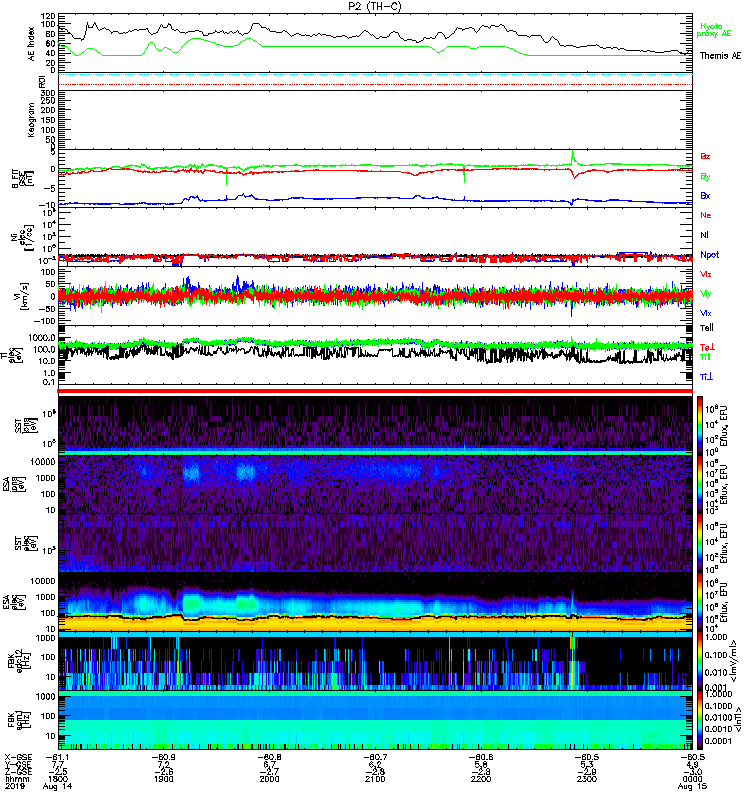Select the black Ni legend entry

[x=705, y=235]
